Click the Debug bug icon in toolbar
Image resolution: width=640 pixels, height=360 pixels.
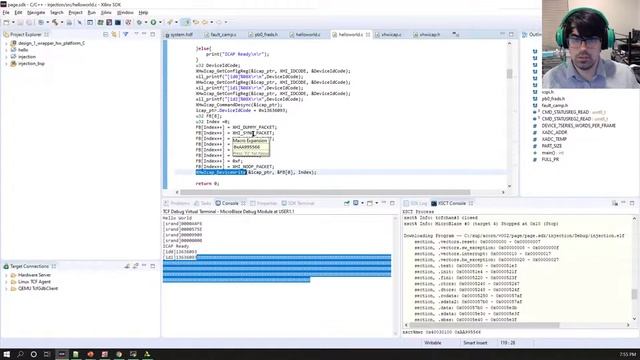tap(139, 22)
